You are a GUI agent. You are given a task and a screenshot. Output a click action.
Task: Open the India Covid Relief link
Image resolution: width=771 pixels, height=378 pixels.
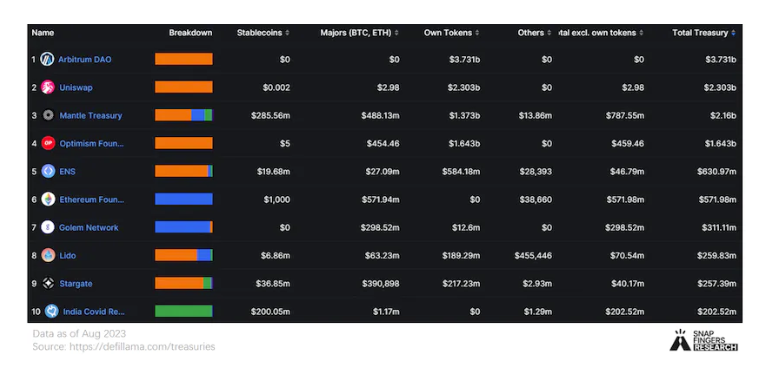pos(93,312)
